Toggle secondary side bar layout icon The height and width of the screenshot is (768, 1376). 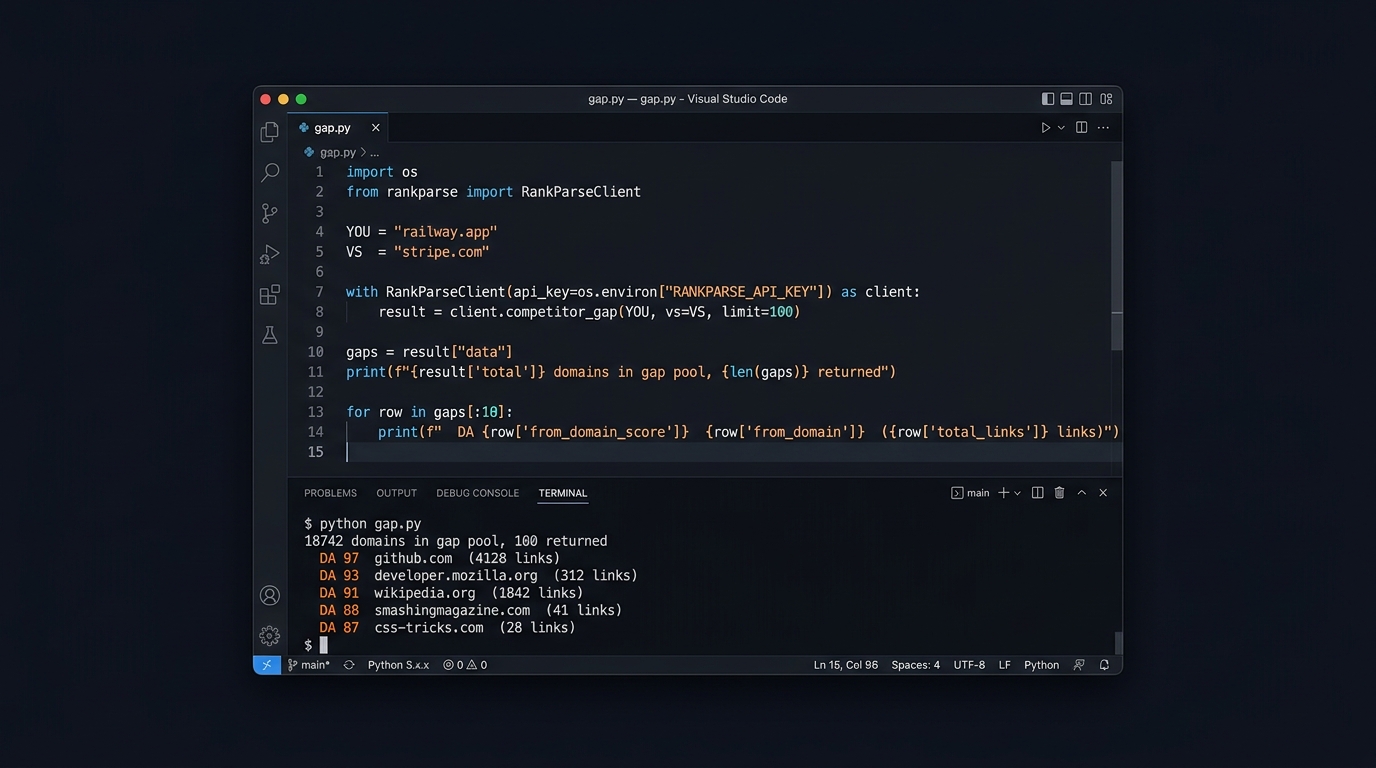(1086, 99)
